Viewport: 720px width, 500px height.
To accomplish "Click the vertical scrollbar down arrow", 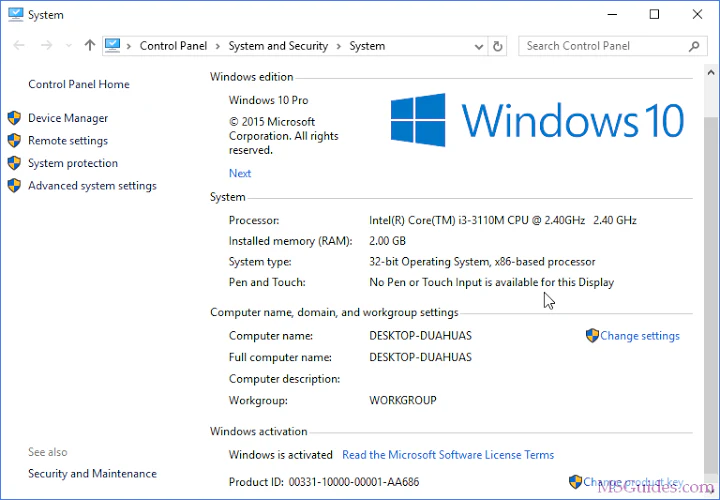I will point(711,490).
